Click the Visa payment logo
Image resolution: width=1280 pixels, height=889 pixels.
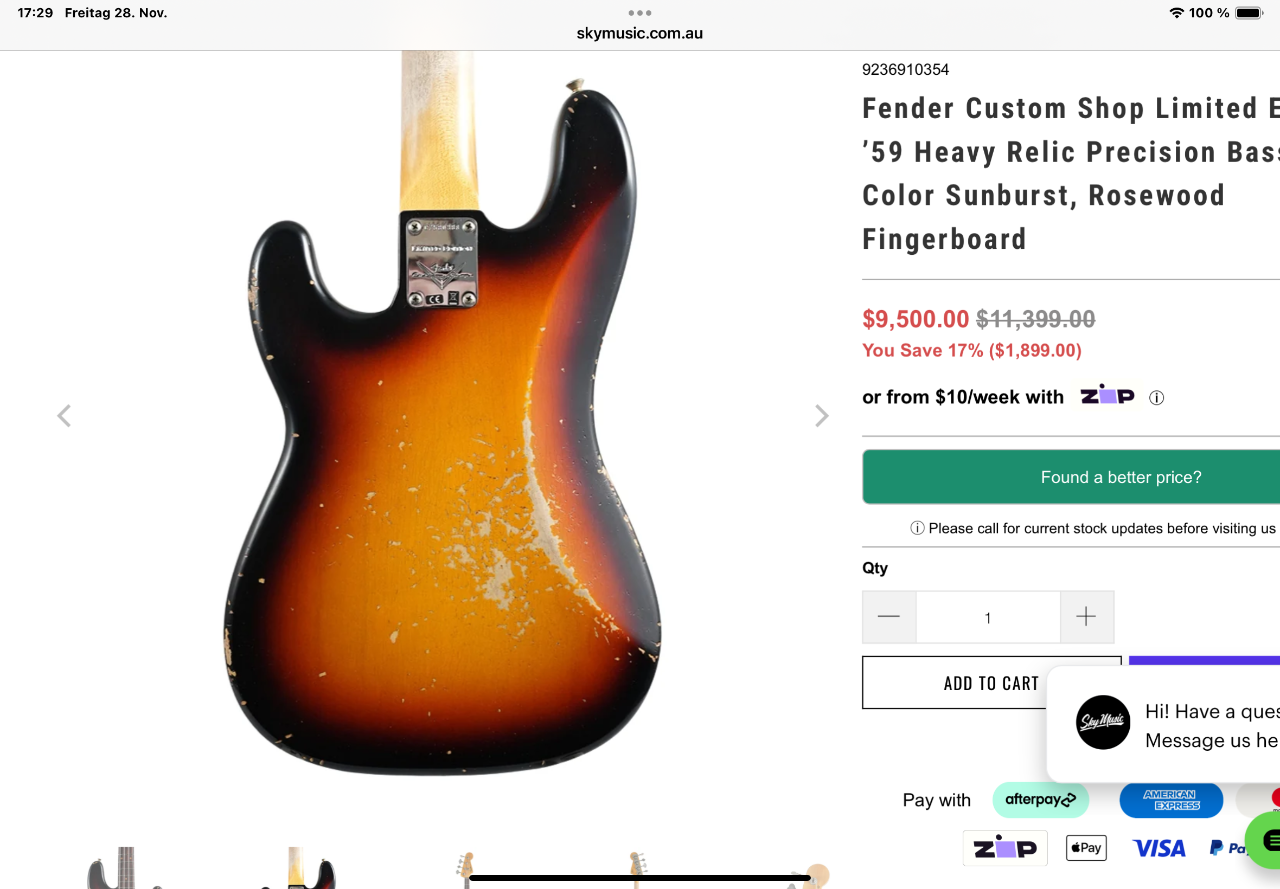coord(1159,848)
